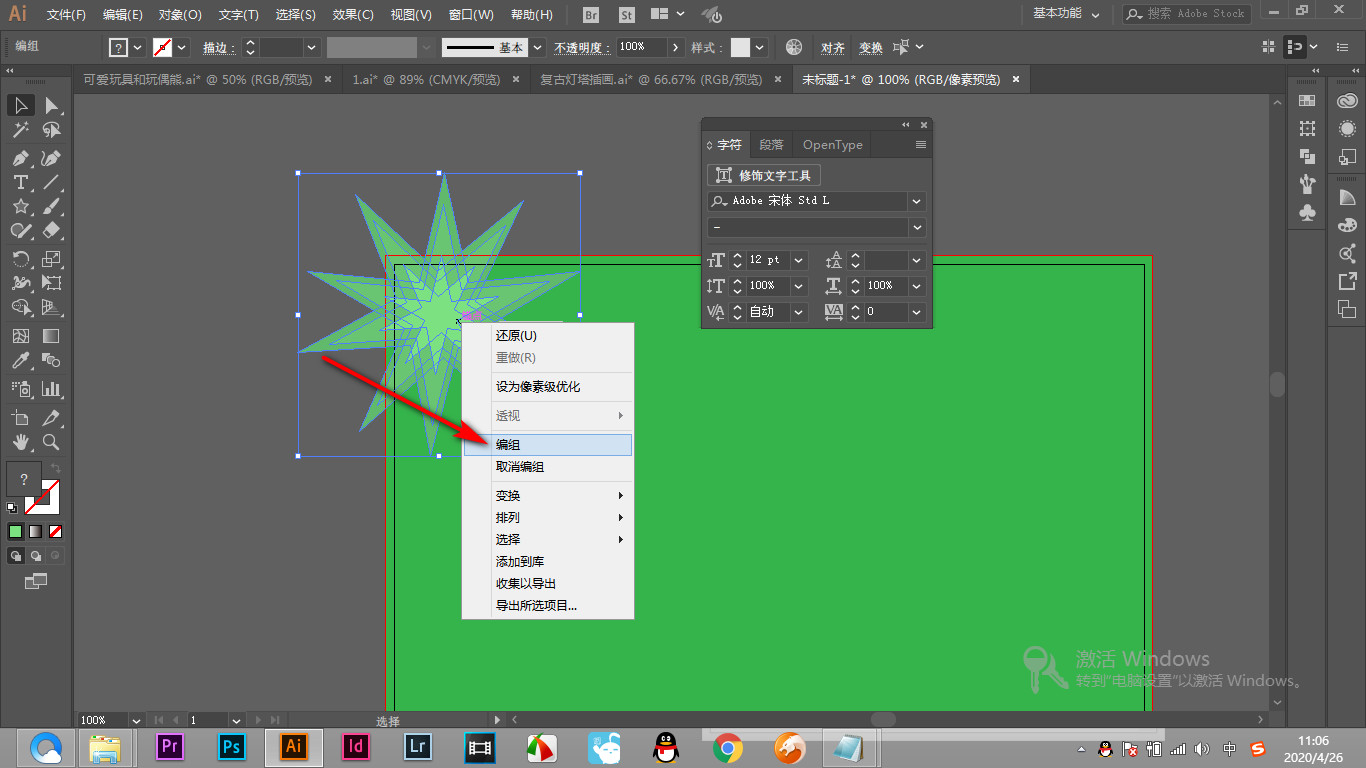The width and height of the screenshot is (1366, 768).
Task: Choose 取消编组 from the context menu
Action: click(x=548, y=467)
